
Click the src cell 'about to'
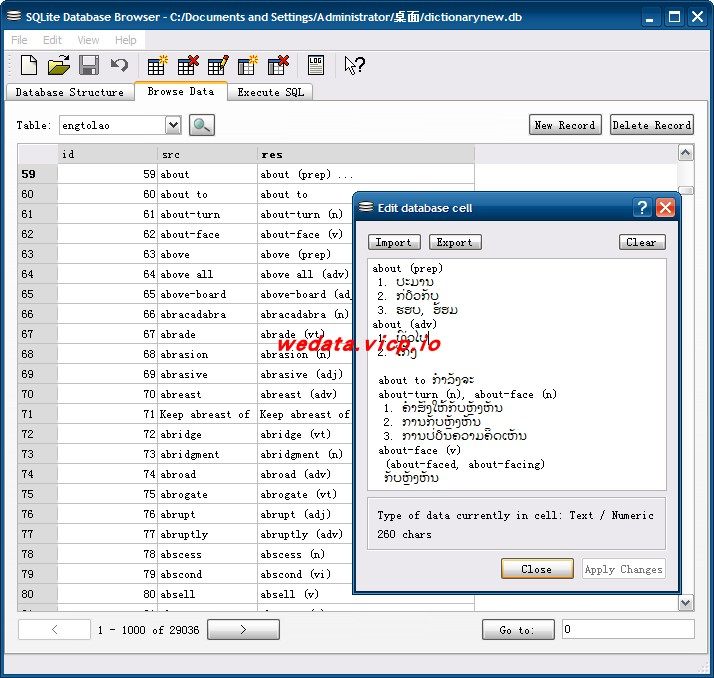(207, 194)
